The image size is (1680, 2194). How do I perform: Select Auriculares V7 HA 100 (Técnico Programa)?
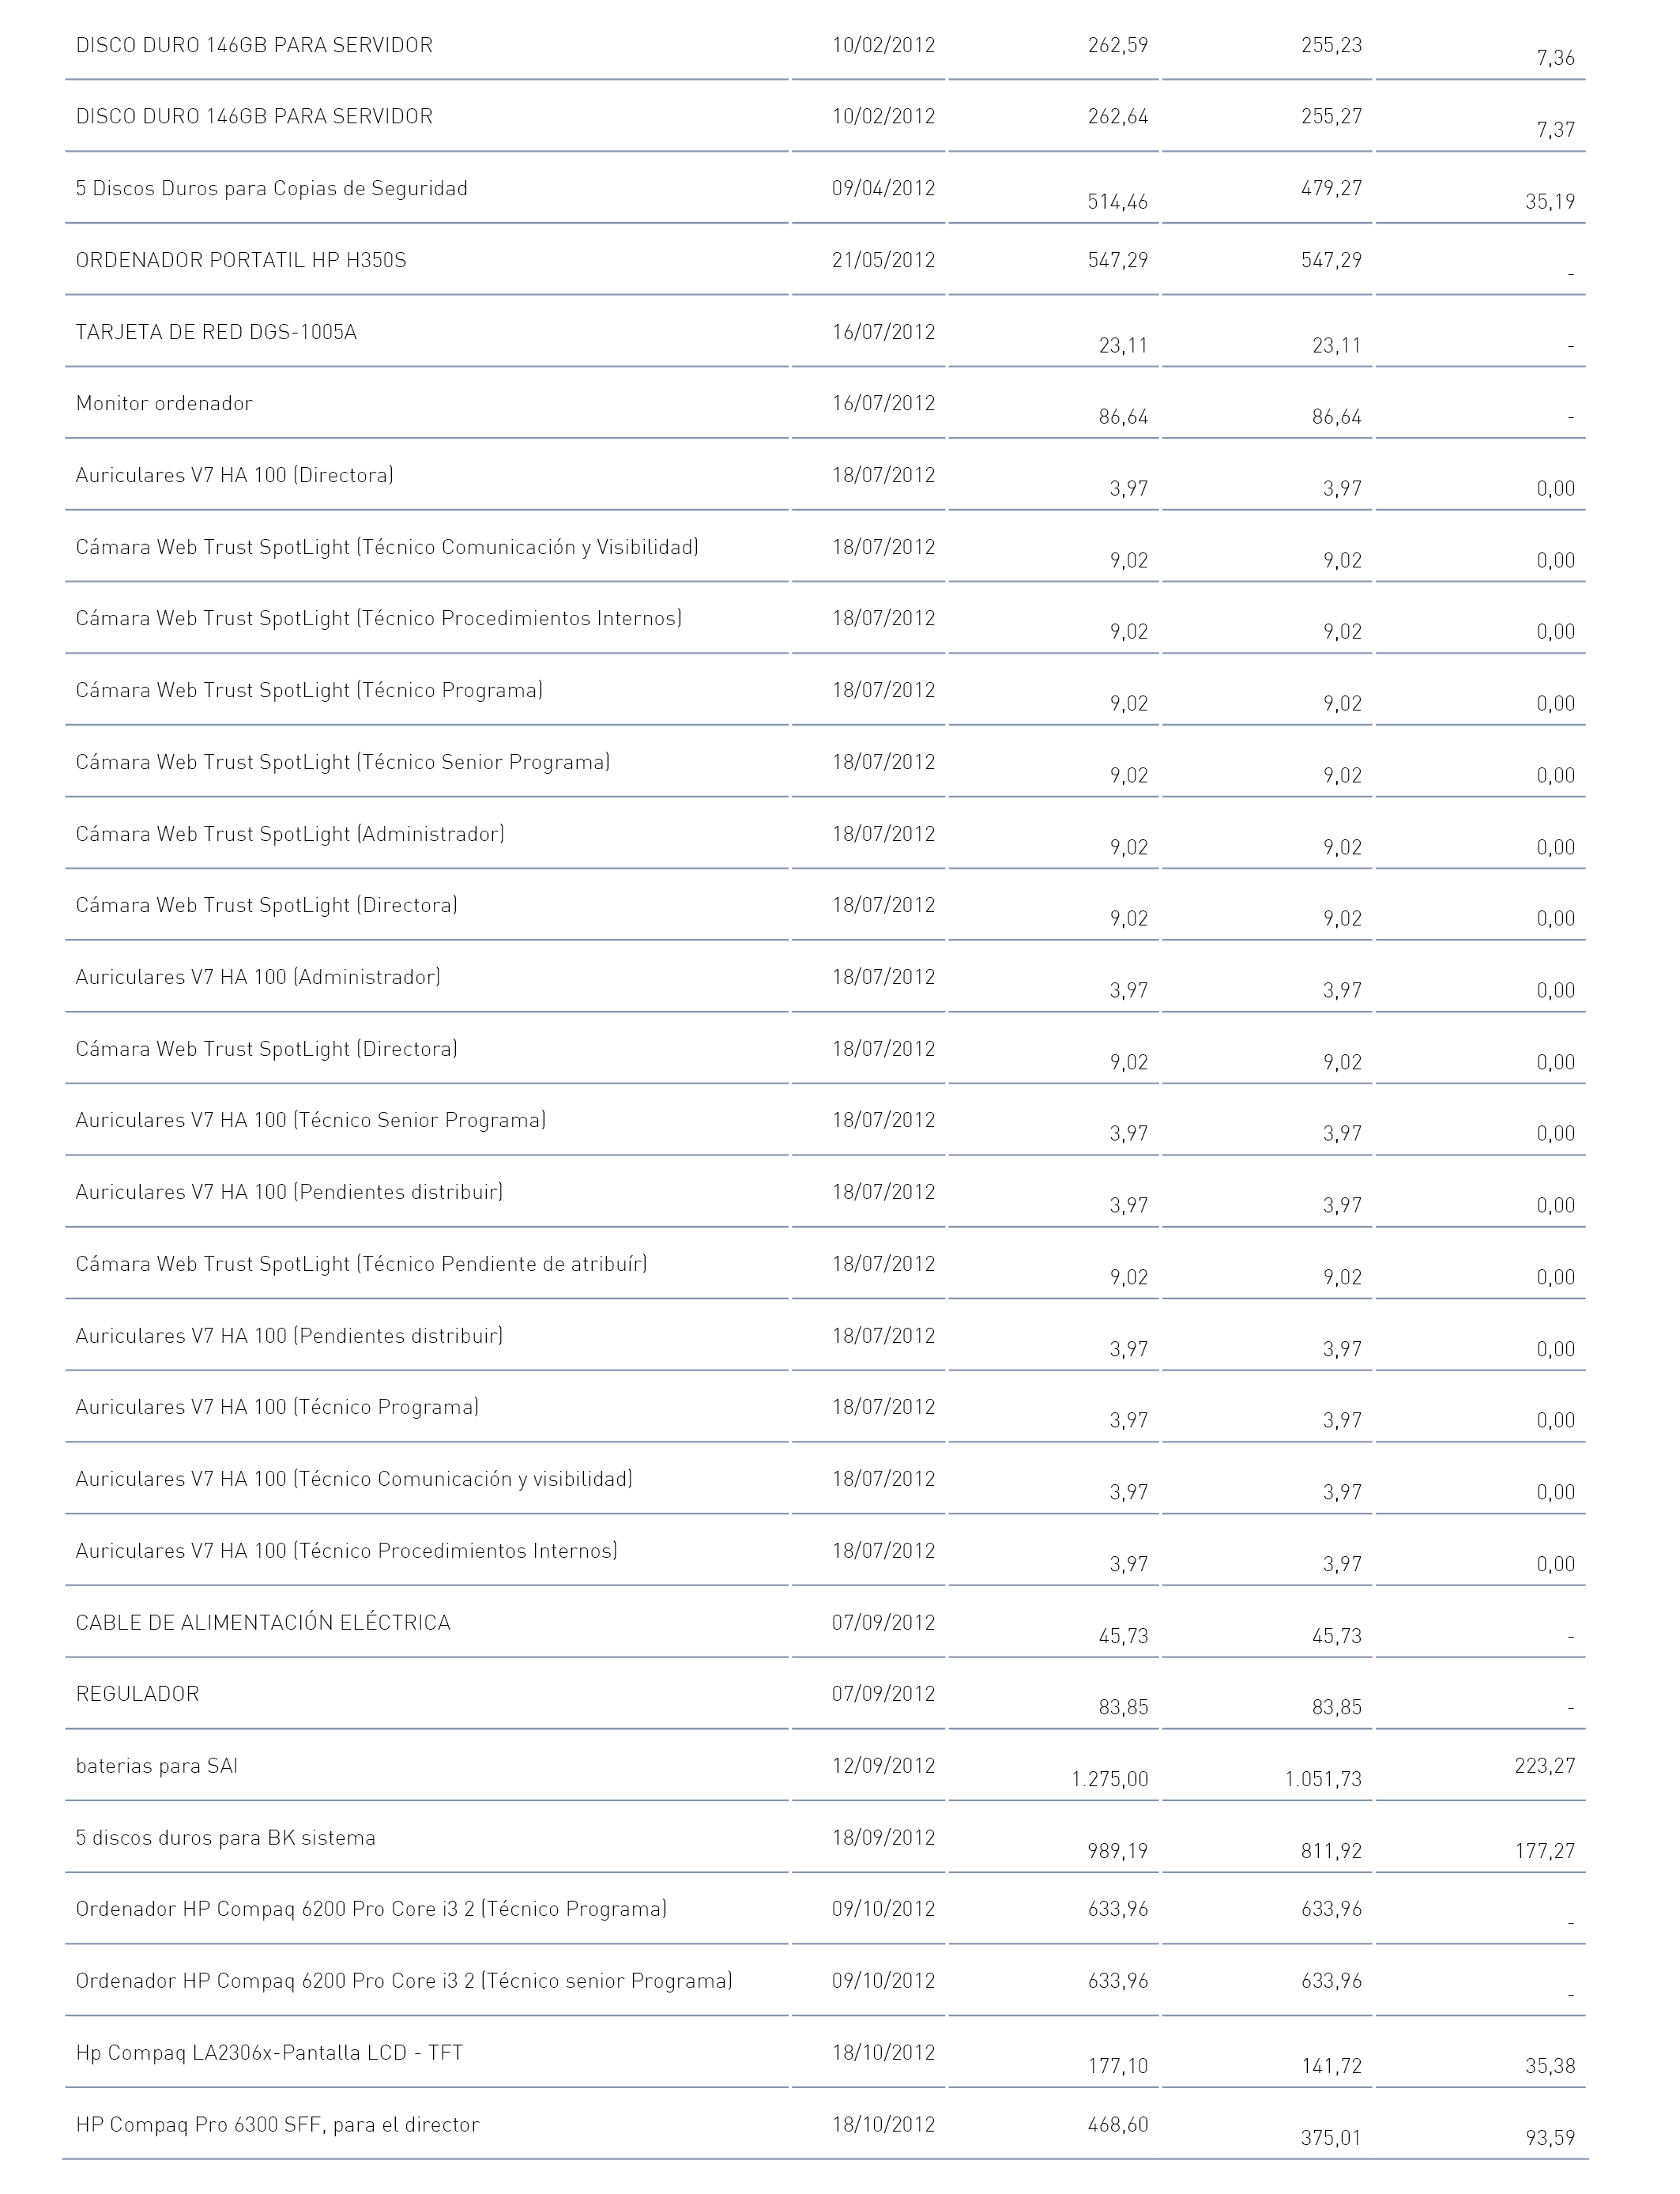[277, 1407]
